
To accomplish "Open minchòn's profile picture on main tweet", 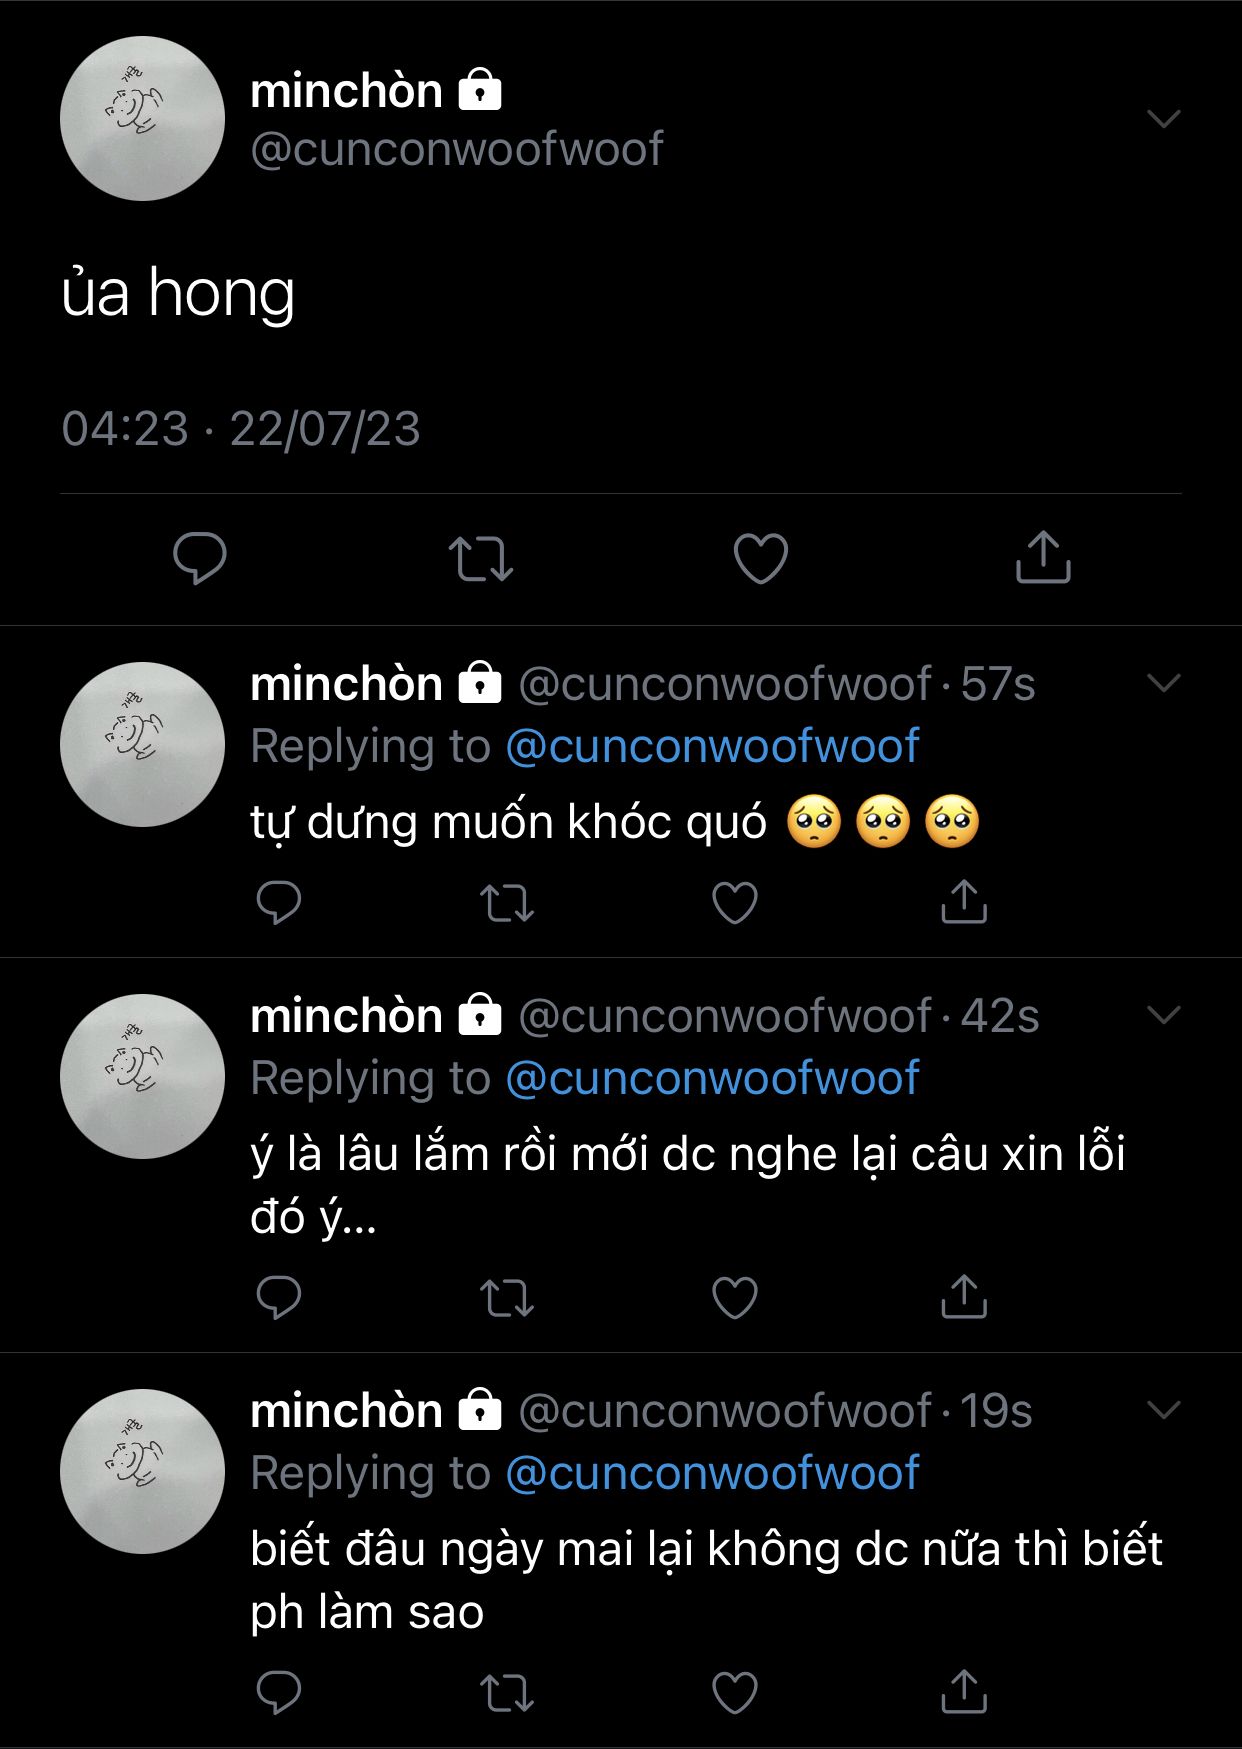I will coord(142,119).
